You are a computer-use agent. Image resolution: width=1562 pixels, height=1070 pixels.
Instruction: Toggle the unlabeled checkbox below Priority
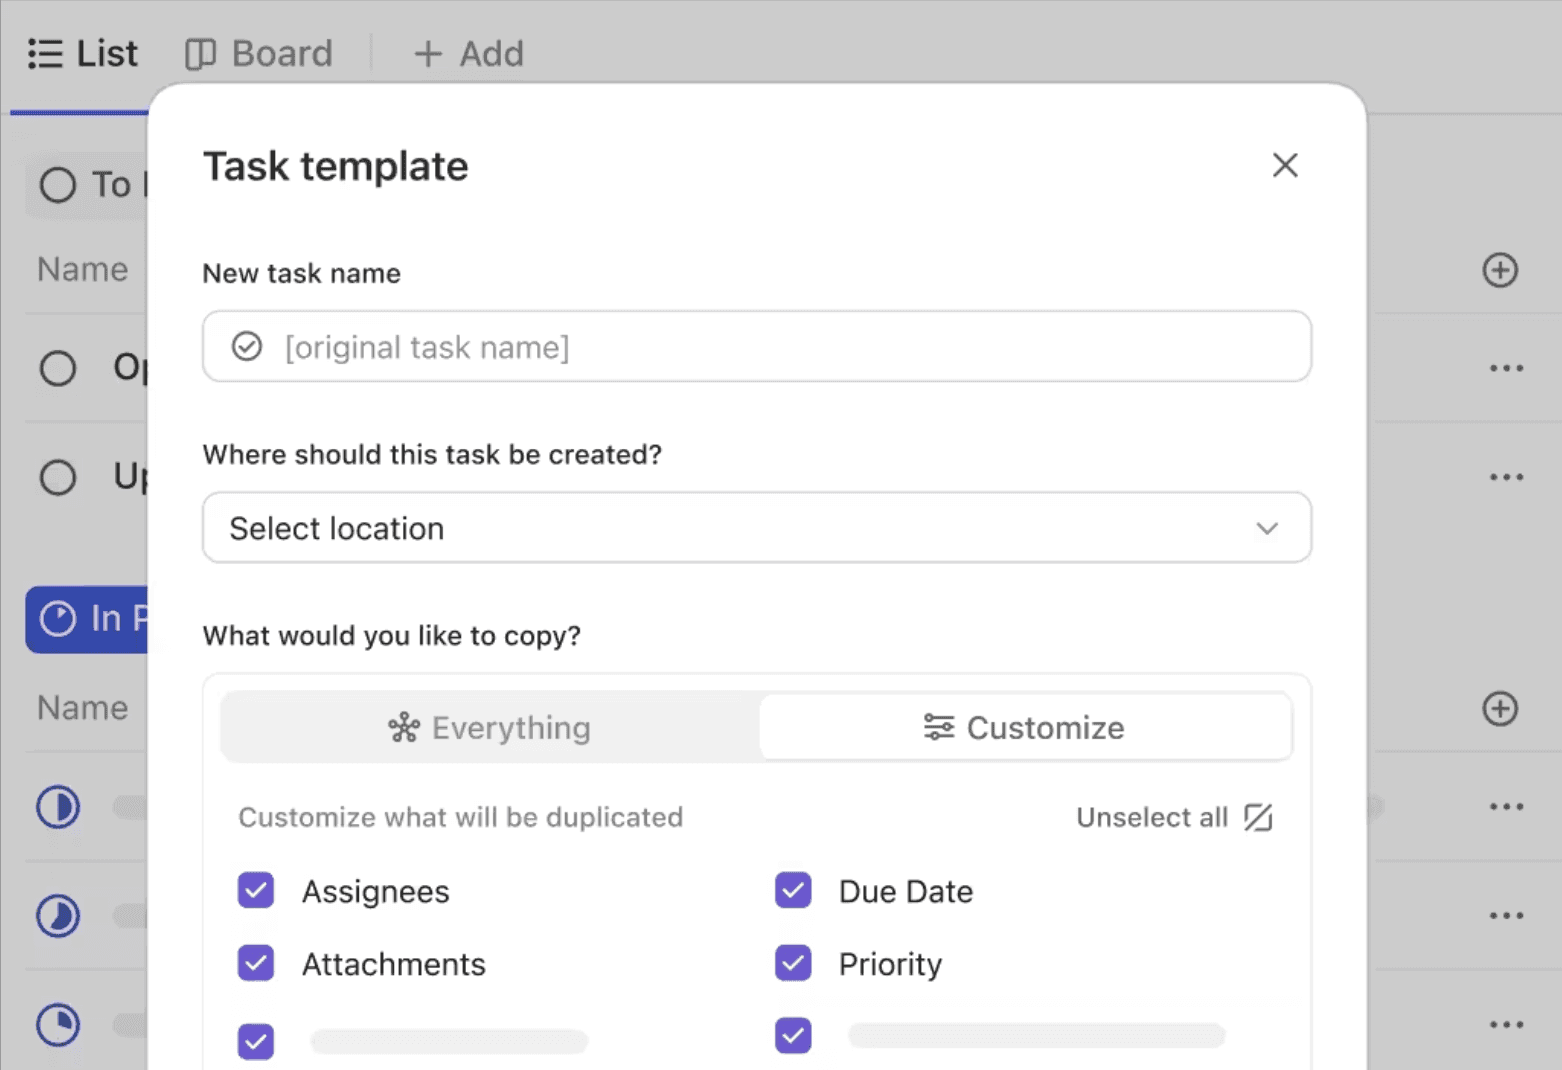pos(793,1035)
